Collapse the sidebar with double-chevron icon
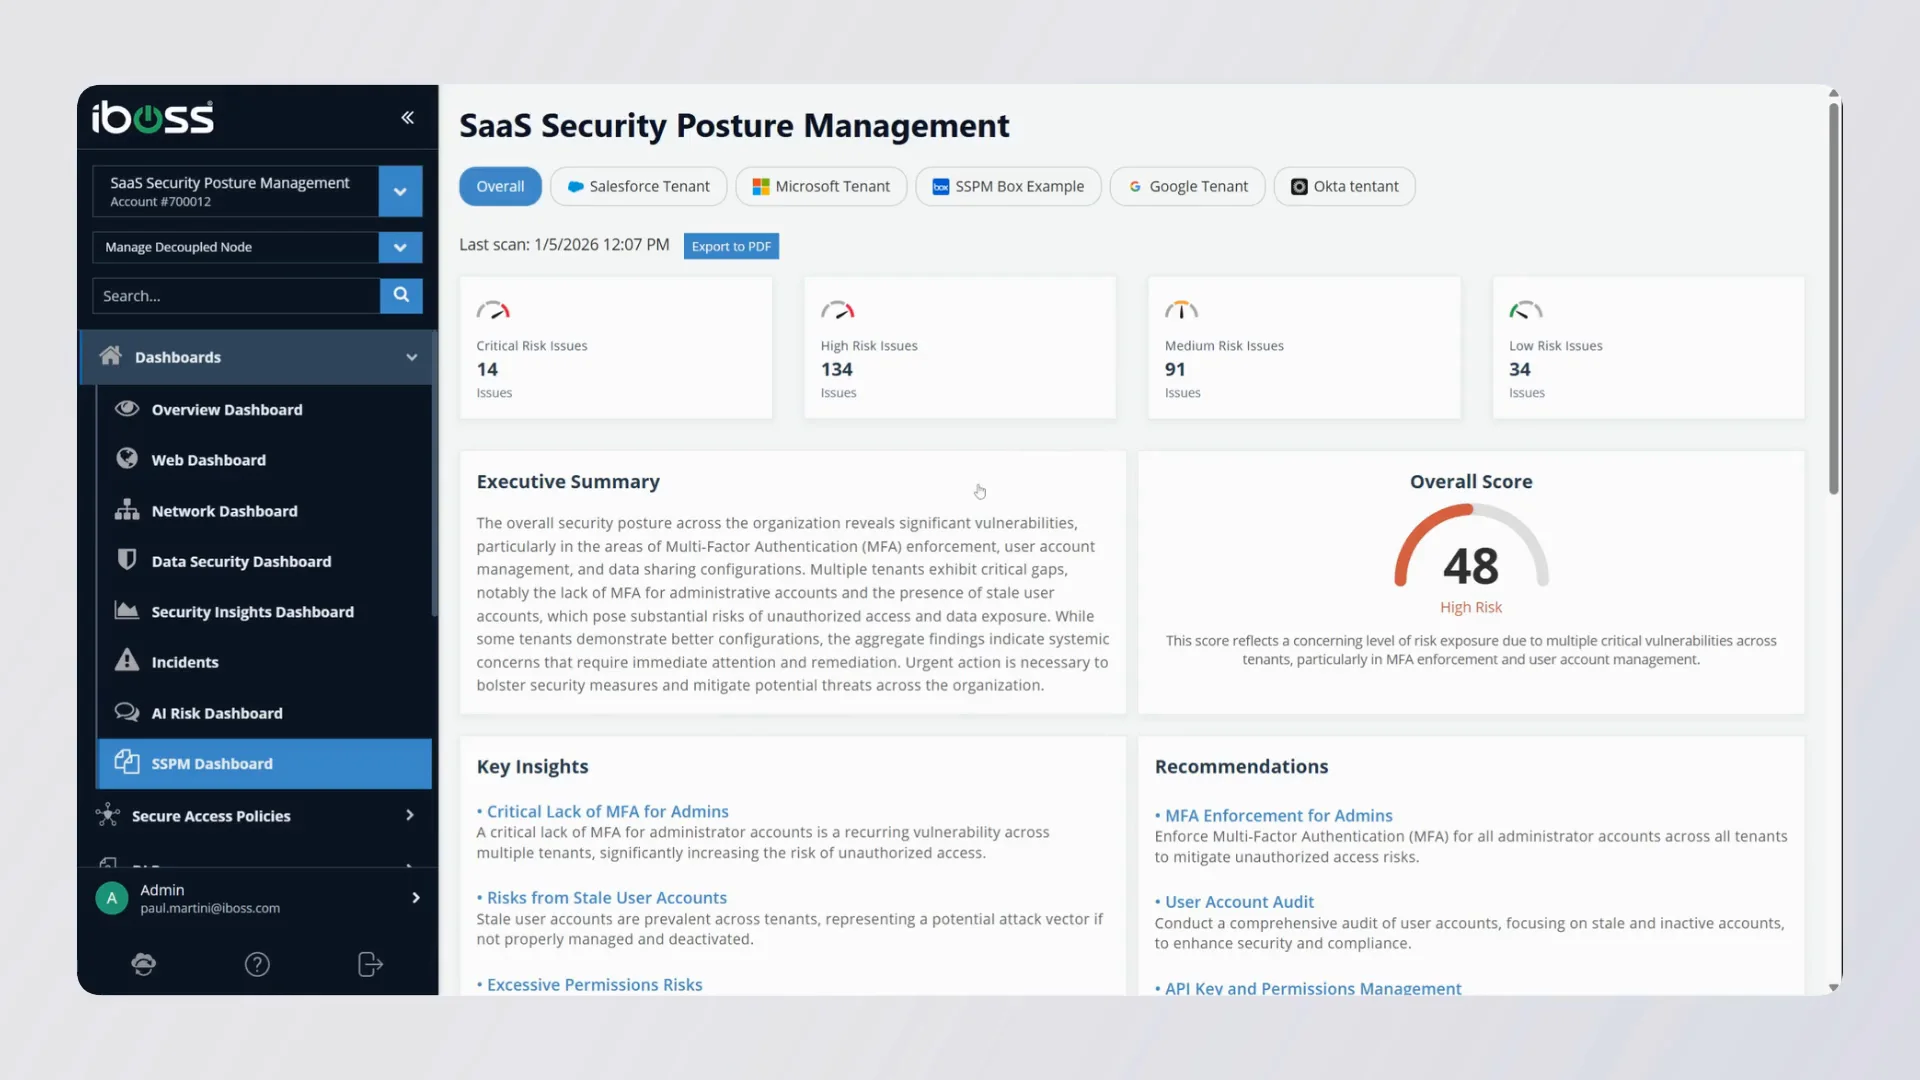Image resolution: width=1920 pixels, height=1080 pixels. 408,118
